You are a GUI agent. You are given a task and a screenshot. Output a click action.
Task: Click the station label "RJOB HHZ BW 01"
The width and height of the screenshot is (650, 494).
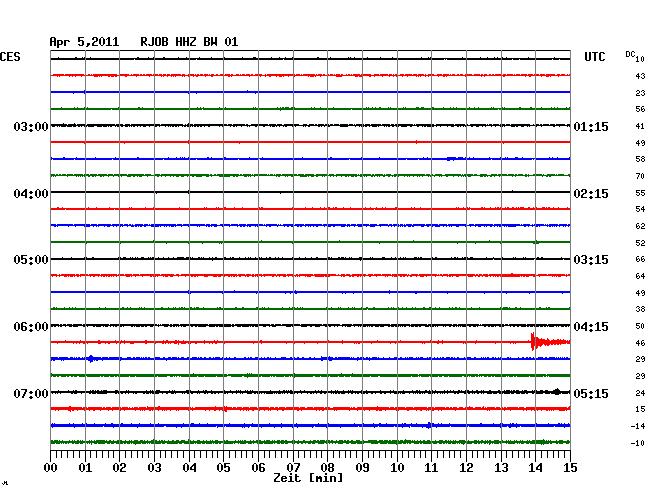[189, 42]
